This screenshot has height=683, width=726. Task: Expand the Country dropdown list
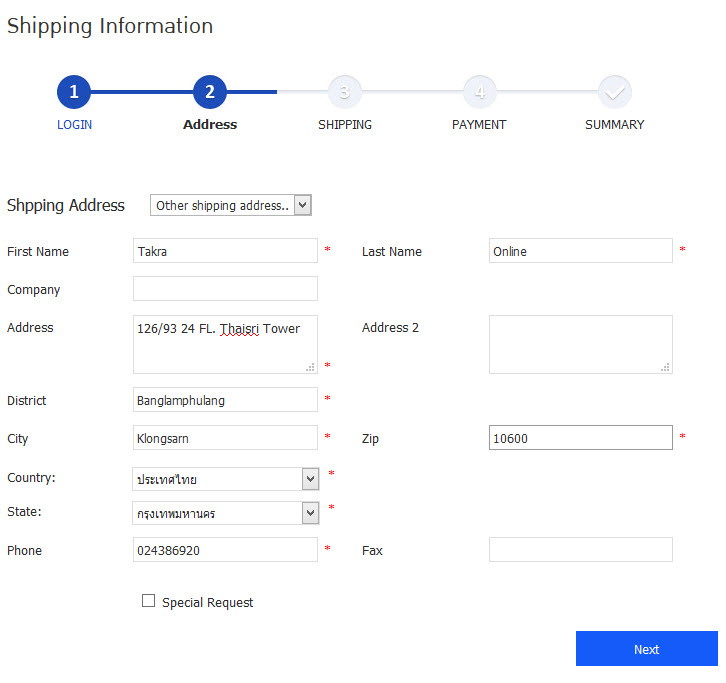pyautogui.click(x=226, y=479)
